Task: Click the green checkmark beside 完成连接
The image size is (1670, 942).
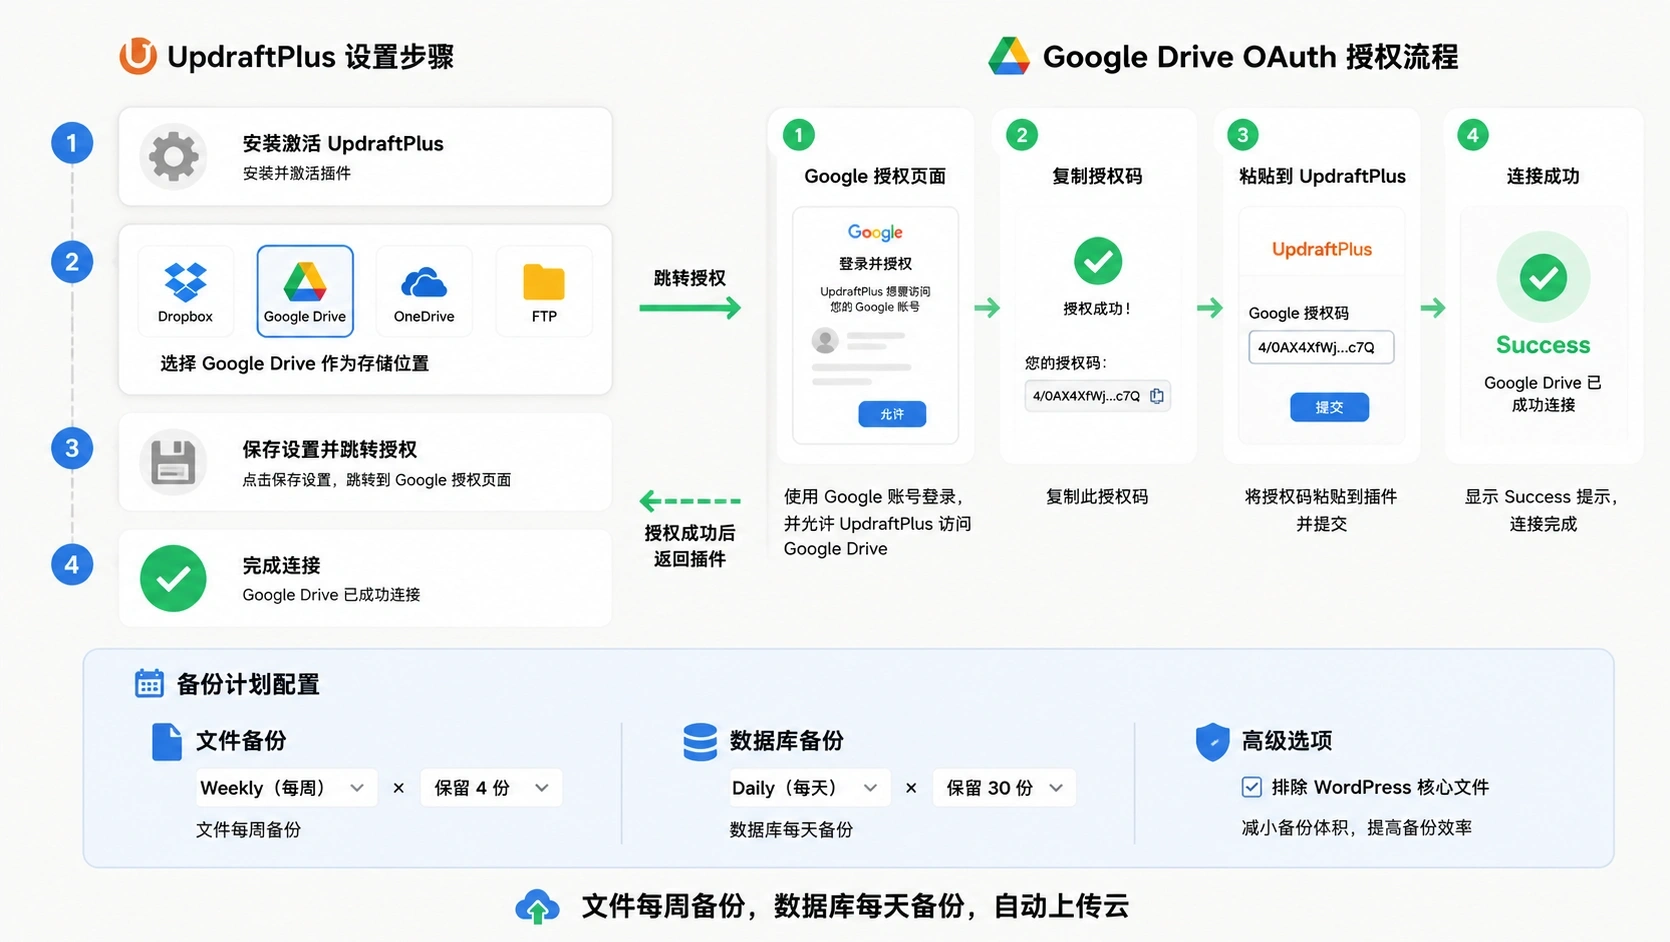Action: (x=173, y=578)
